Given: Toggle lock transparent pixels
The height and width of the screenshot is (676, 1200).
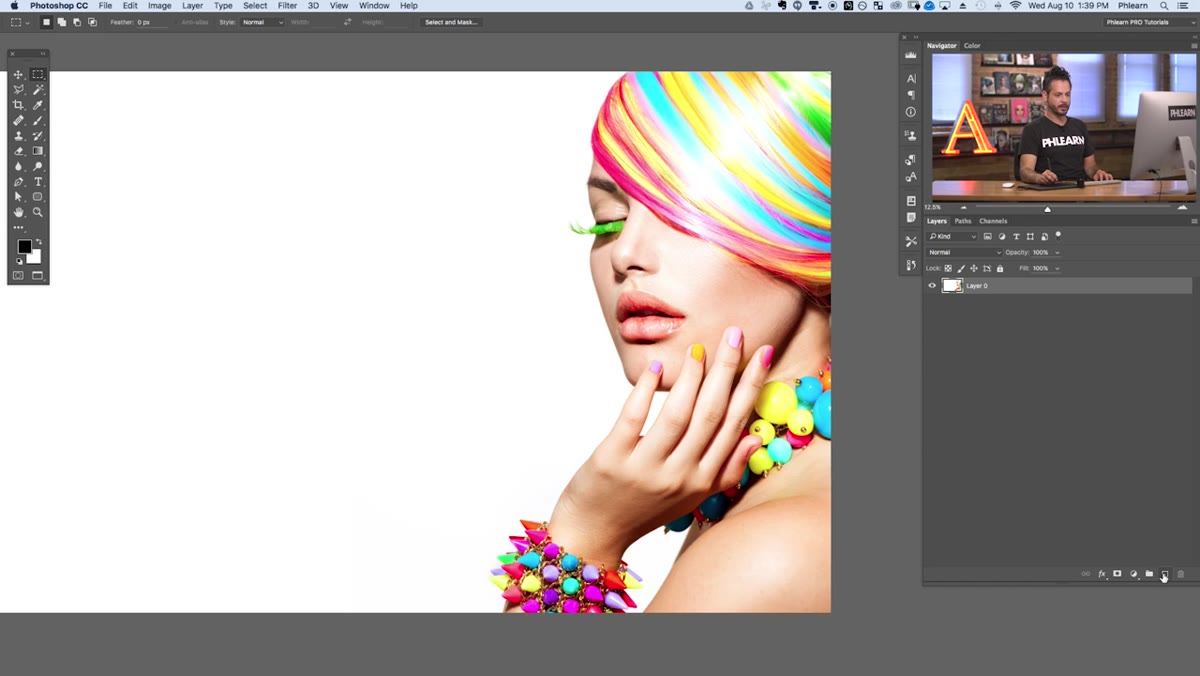Looking at the screenshot, I should click(948, 268).
